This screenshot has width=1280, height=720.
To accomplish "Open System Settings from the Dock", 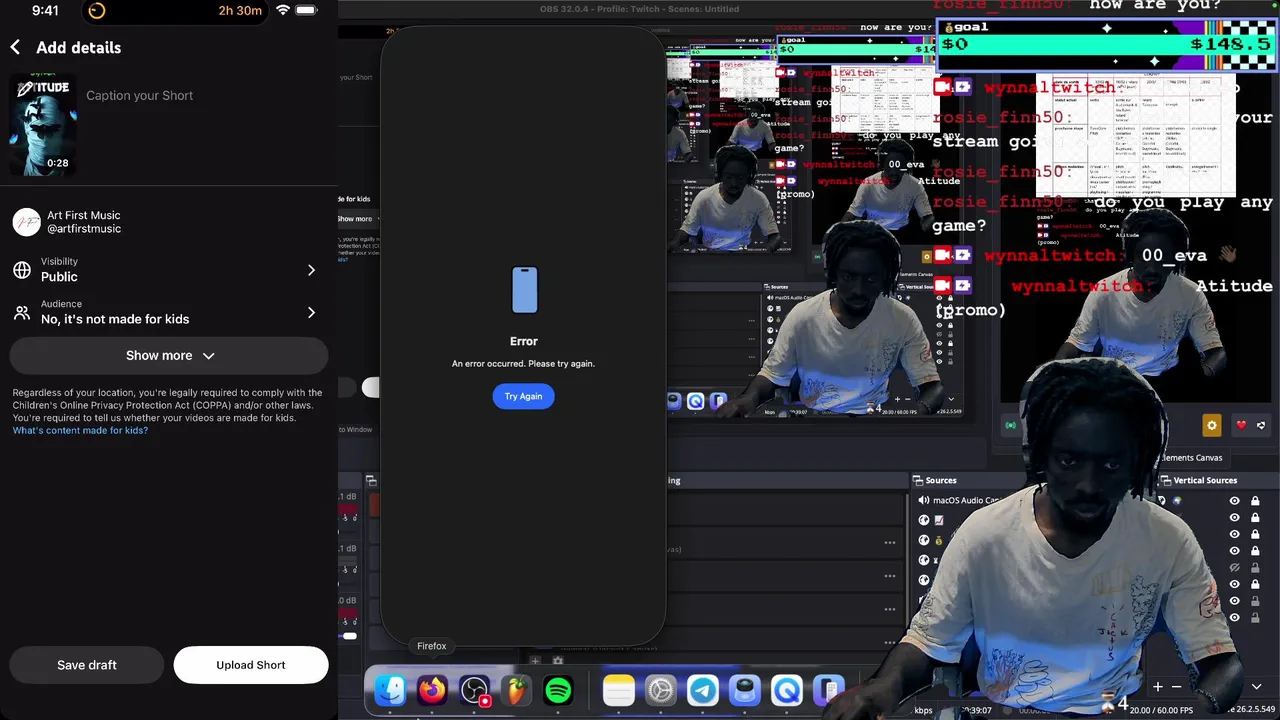I will tap(661, 690).
